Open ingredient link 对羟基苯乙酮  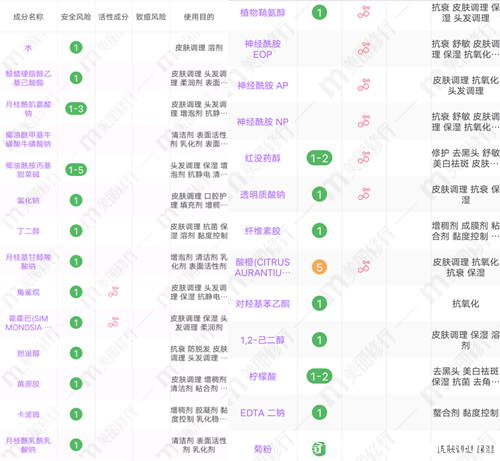coord(263,304)
